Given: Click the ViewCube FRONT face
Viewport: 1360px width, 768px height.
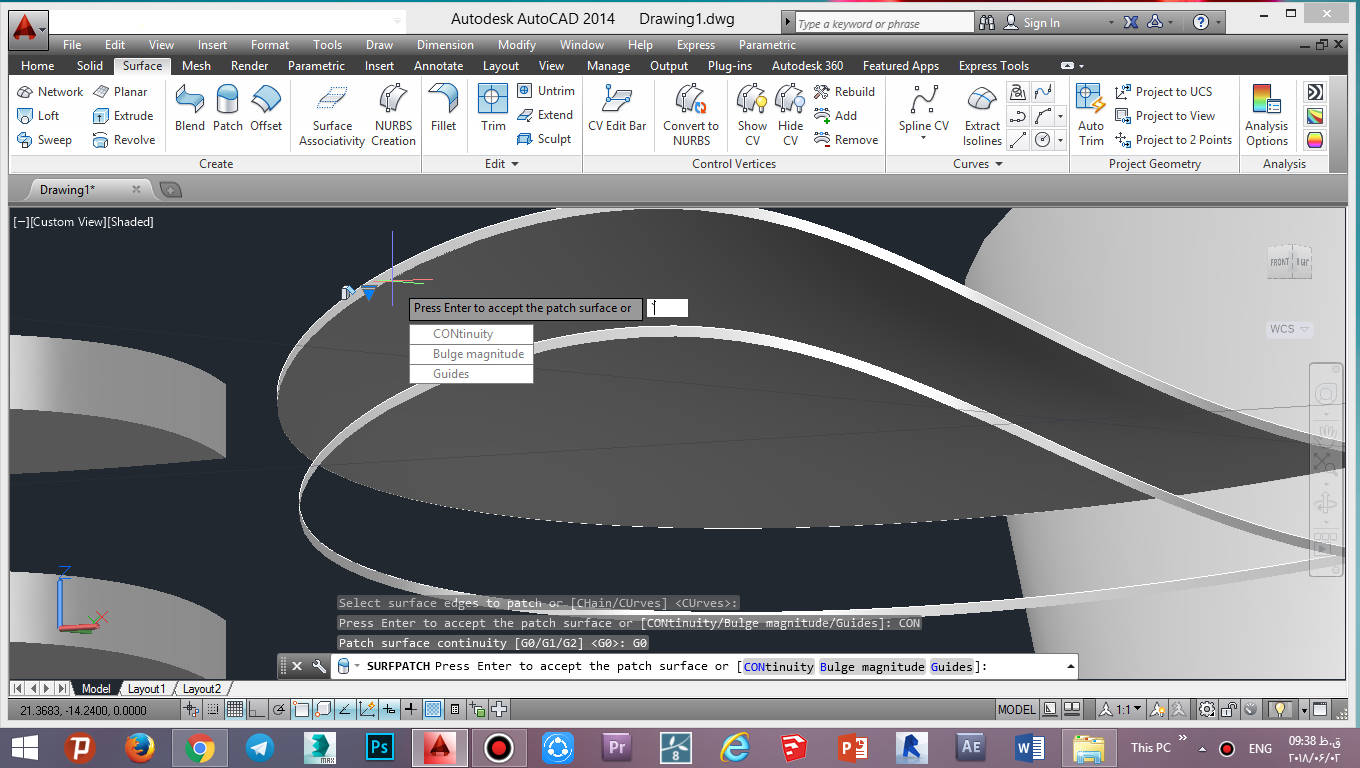Looking at the screenshot, I should click(x=1279, y=262).
